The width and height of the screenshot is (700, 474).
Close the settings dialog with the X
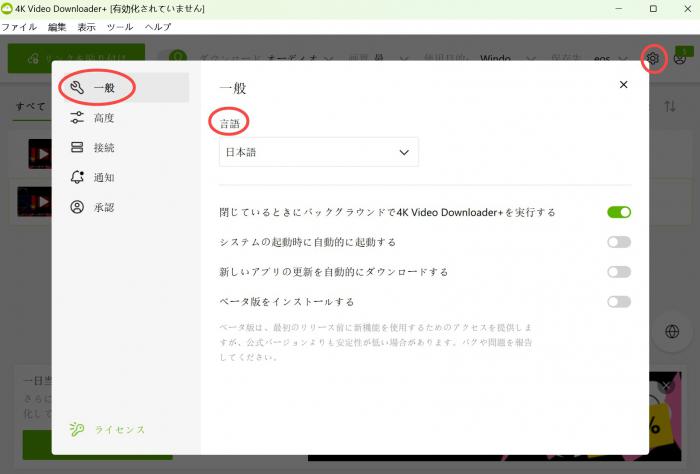pyautogui.click(x=624, y=84)
